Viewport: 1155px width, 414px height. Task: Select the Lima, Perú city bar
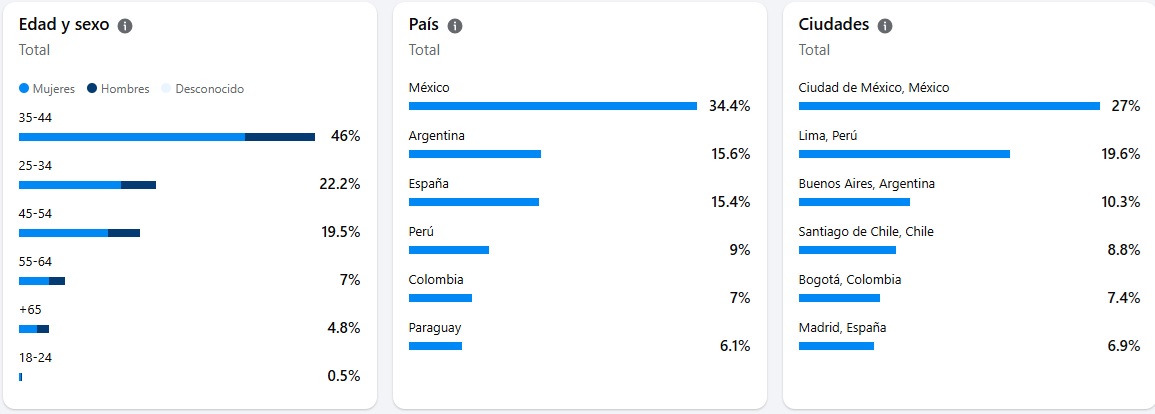tap(904, 154)
